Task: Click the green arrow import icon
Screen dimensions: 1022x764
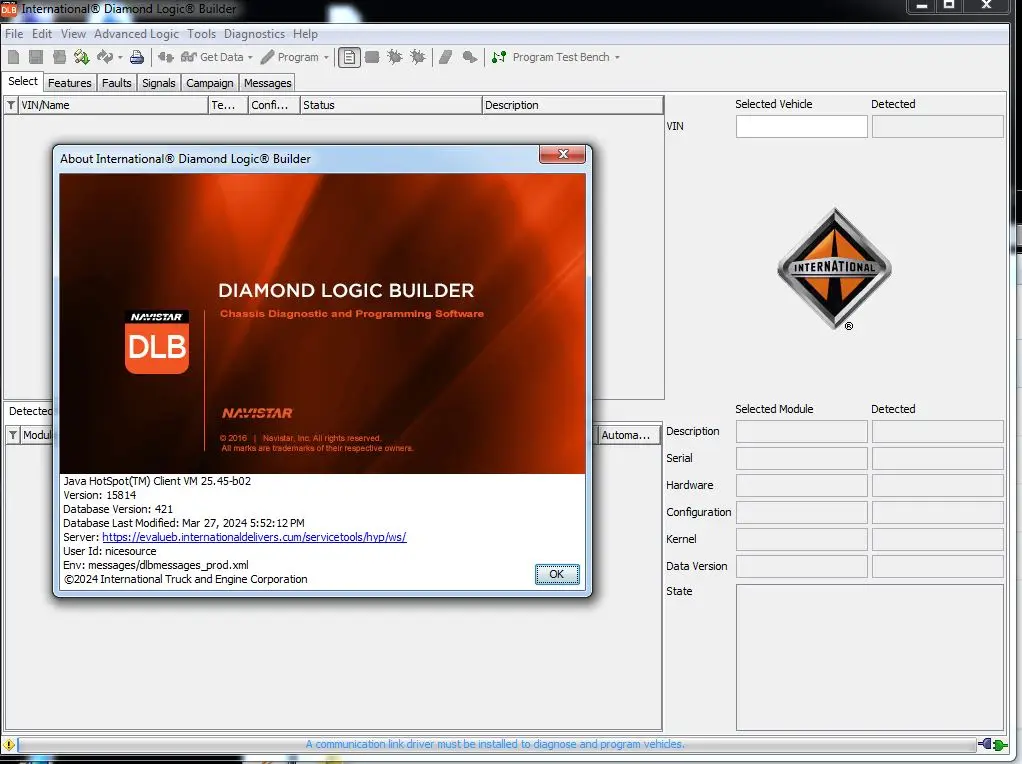Action: click(x=81, y=57)
